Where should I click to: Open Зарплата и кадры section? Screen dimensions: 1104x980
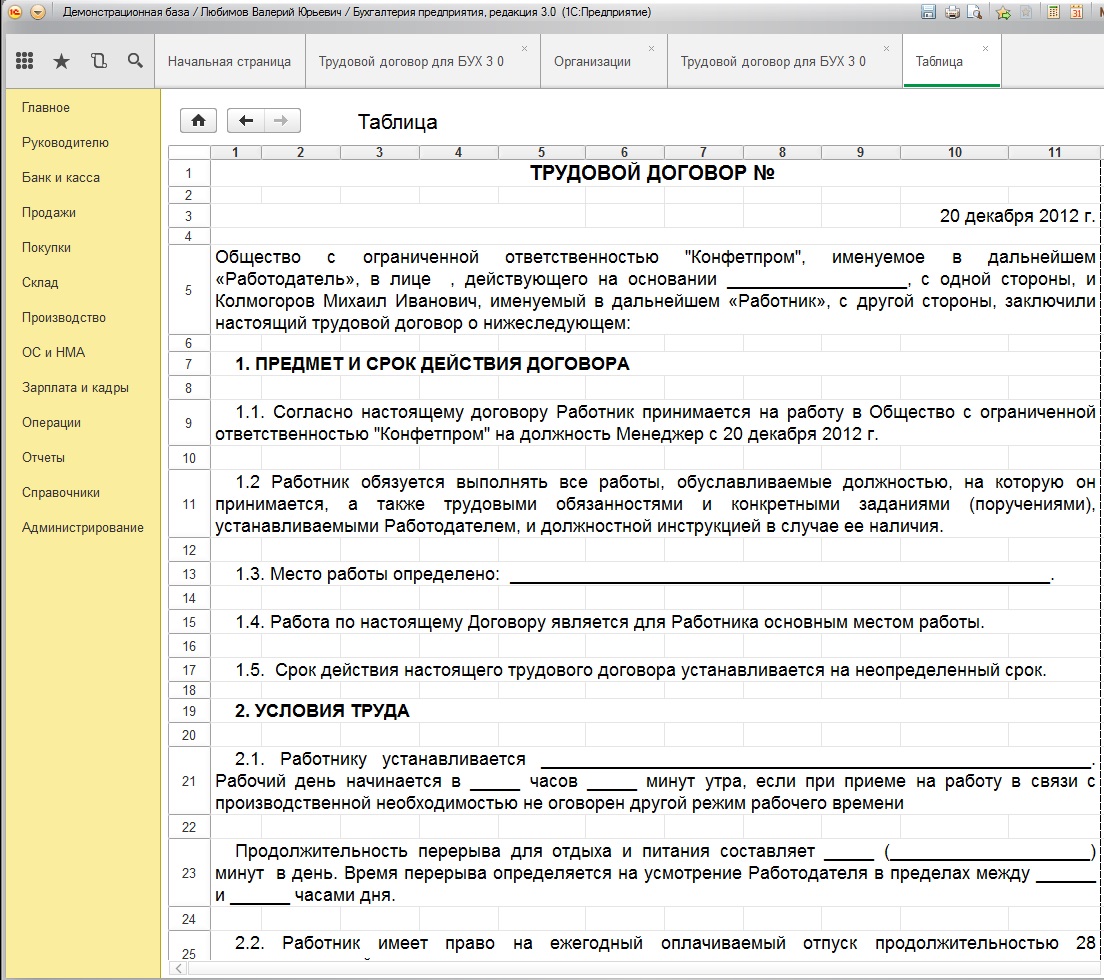point(75,387)
